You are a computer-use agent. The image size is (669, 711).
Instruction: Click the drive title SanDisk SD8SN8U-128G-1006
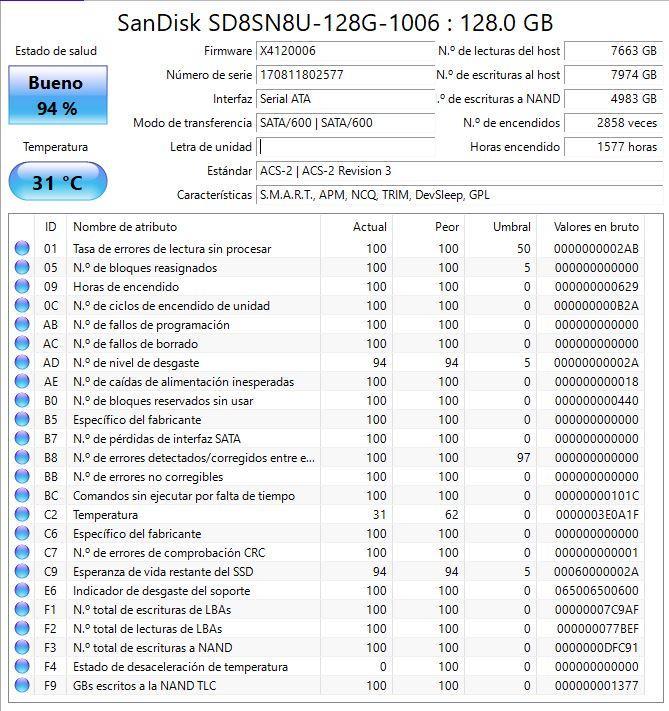point(278,23)
